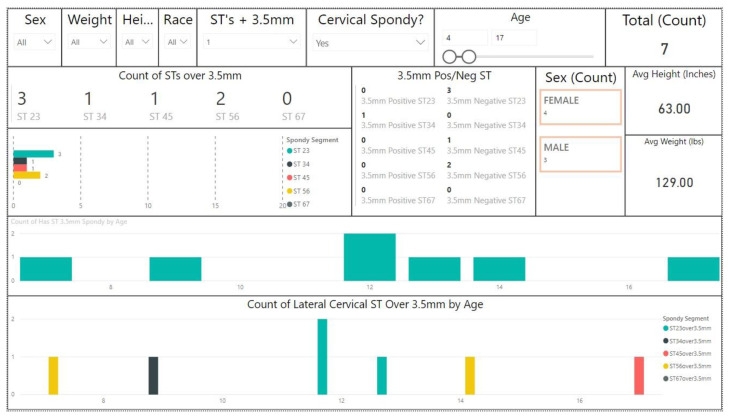Image resolution: width=730 pixels, height=418 pixels.
Task: Open the Sex filter dropdown
Action: click(36, 43)
